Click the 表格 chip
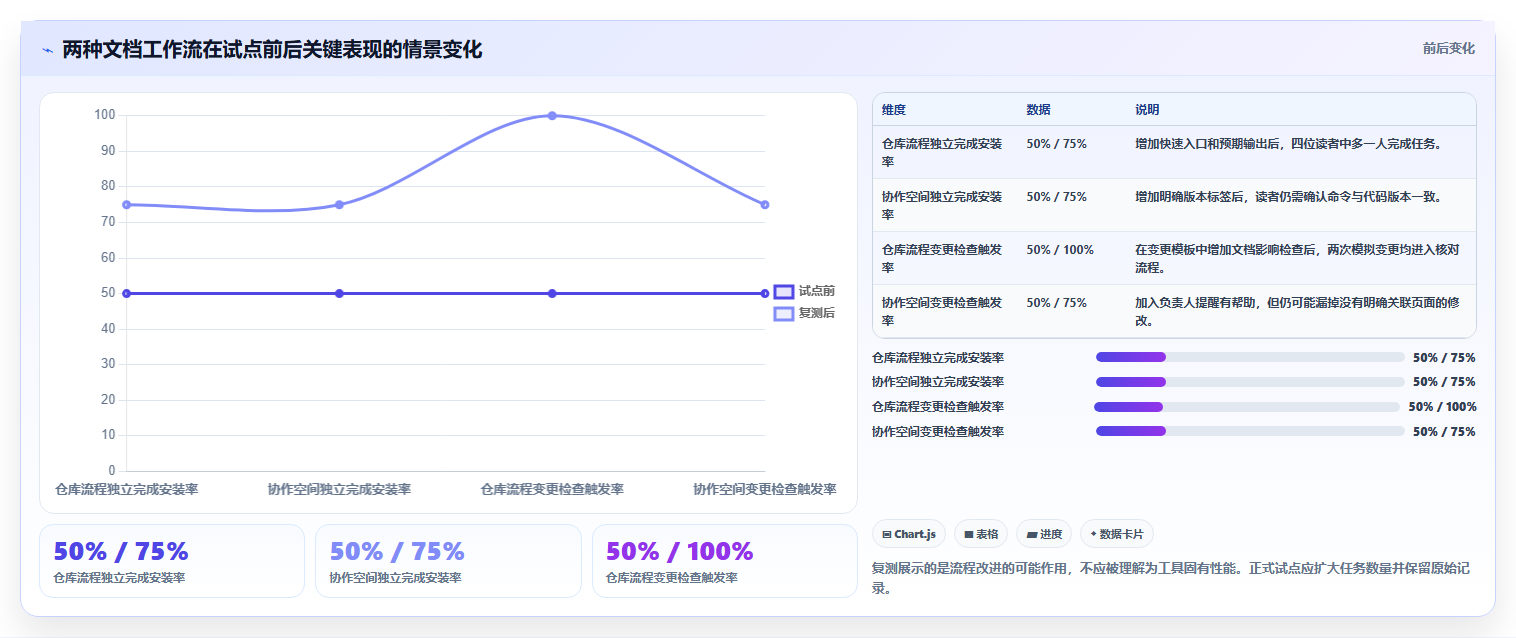 pyautogui.click(x=981, y=534)
